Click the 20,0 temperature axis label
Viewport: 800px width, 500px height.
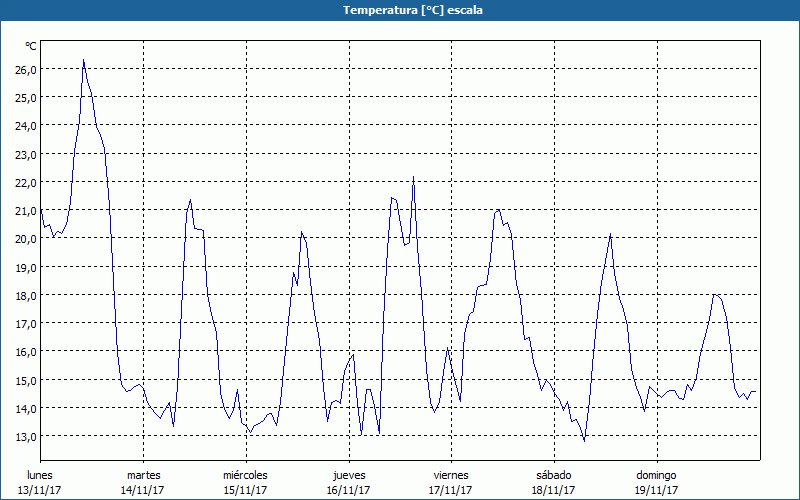(26, 239)
